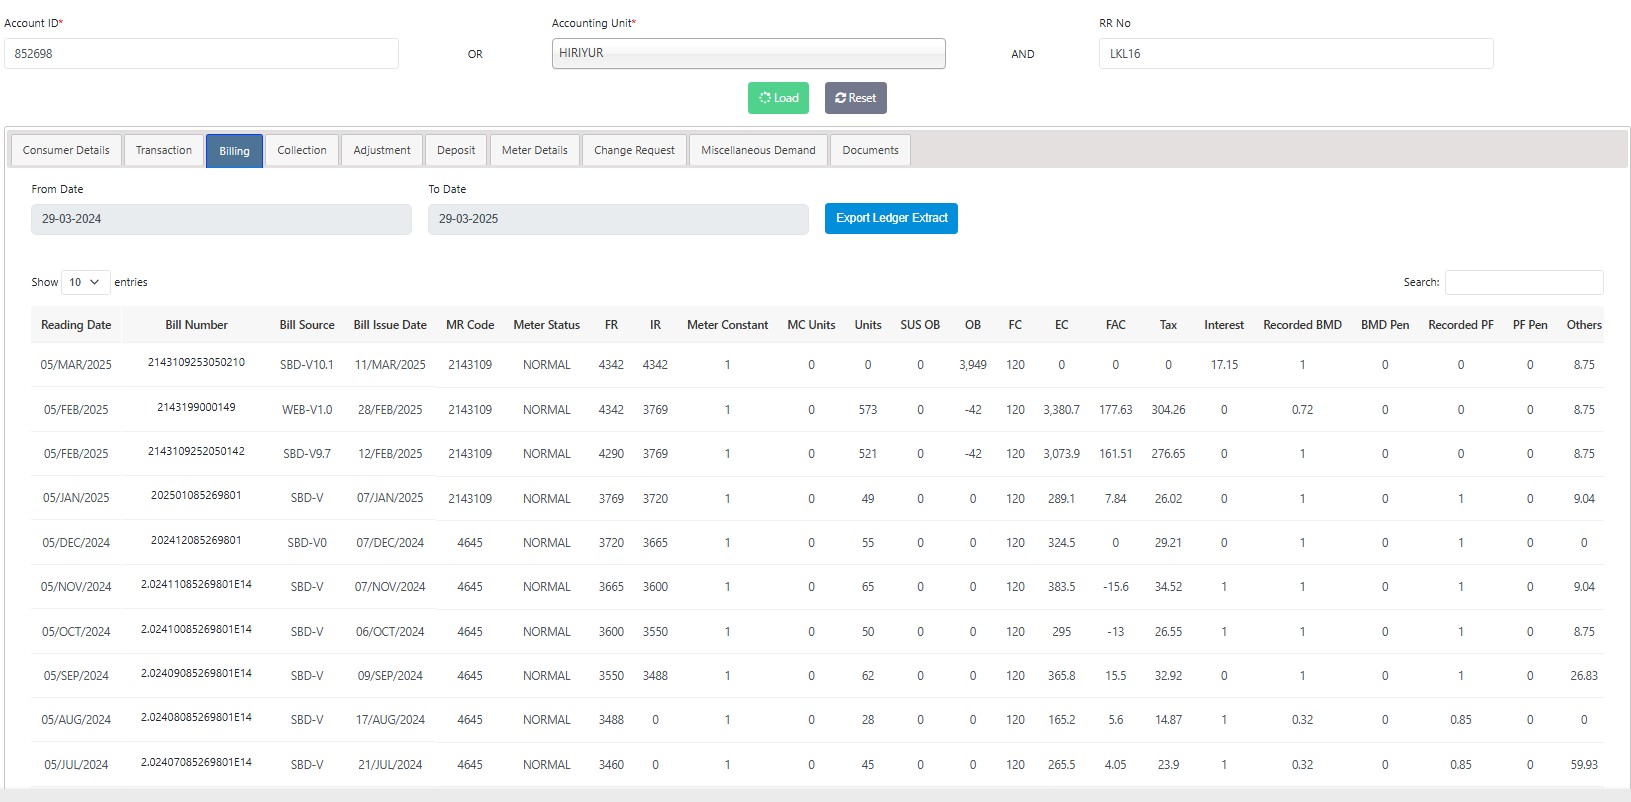The height and width of the screenshot is (802, 1631).
Task: Sort by Tax column header
Action: (x=1168, y=325)
